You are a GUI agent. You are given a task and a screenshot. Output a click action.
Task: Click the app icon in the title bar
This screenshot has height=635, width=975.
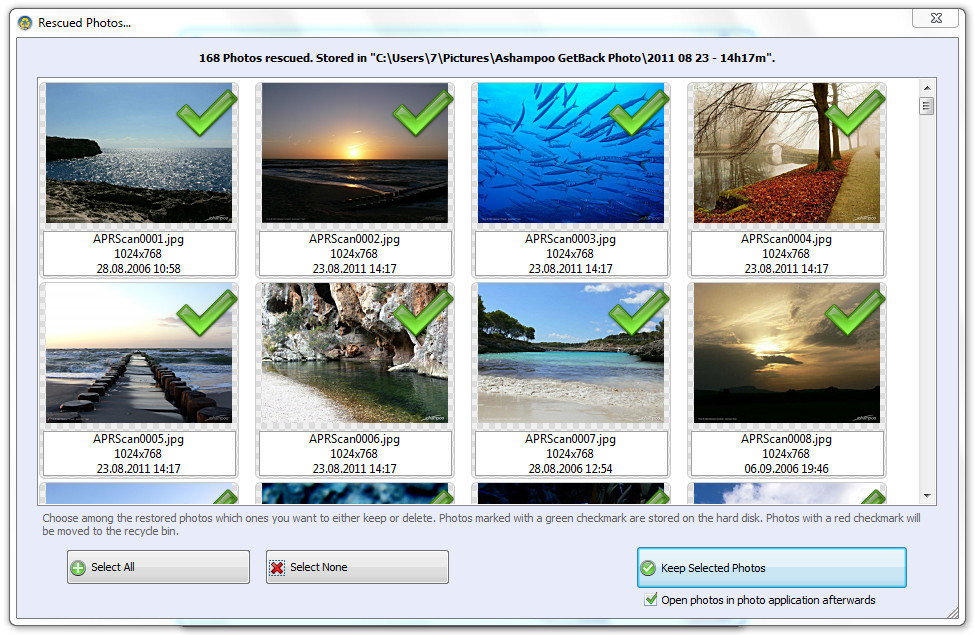point(25,23)
